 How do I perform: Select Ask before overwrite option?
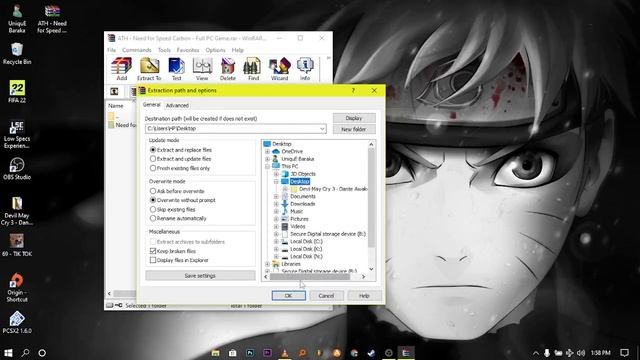tap(177, 191)
